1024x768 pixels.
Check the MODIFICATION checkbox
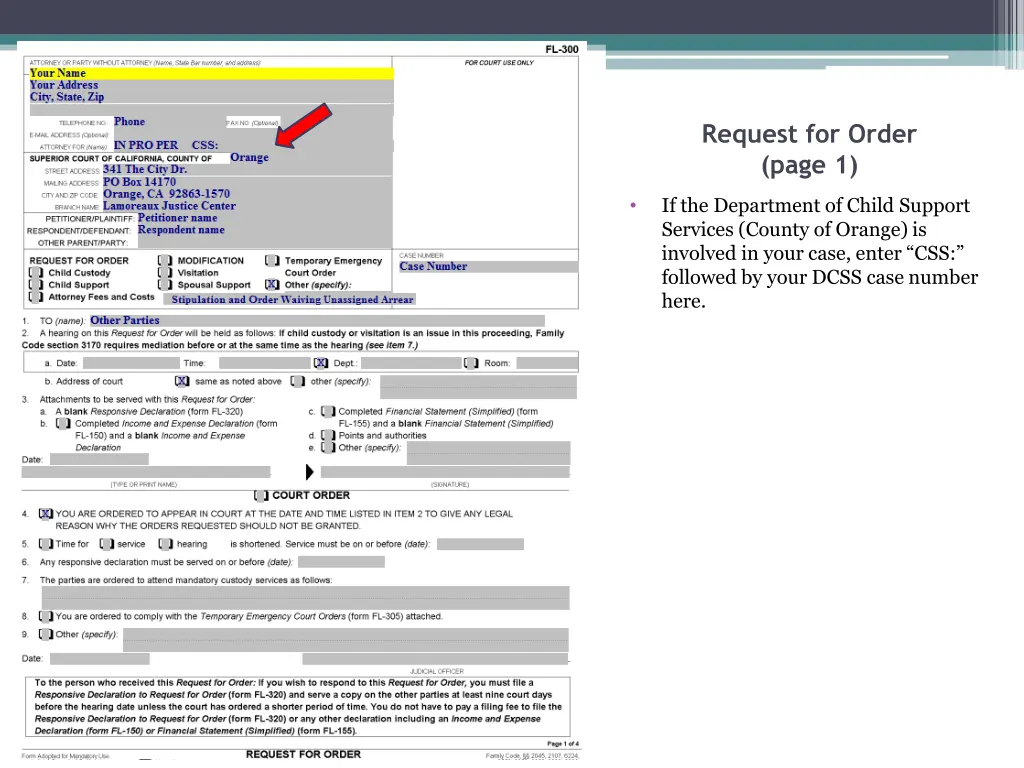point(165,261)
